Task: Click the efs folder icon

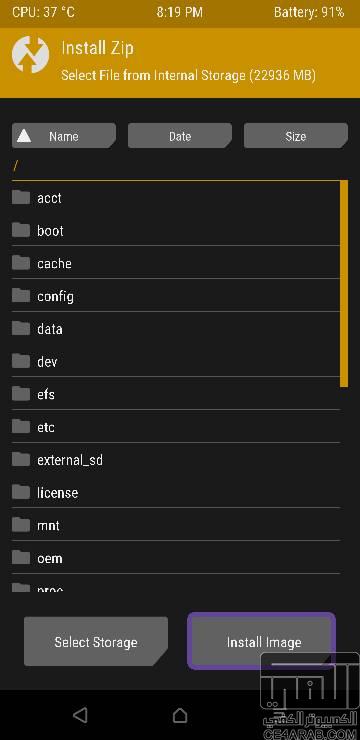Action: point(21,393)
